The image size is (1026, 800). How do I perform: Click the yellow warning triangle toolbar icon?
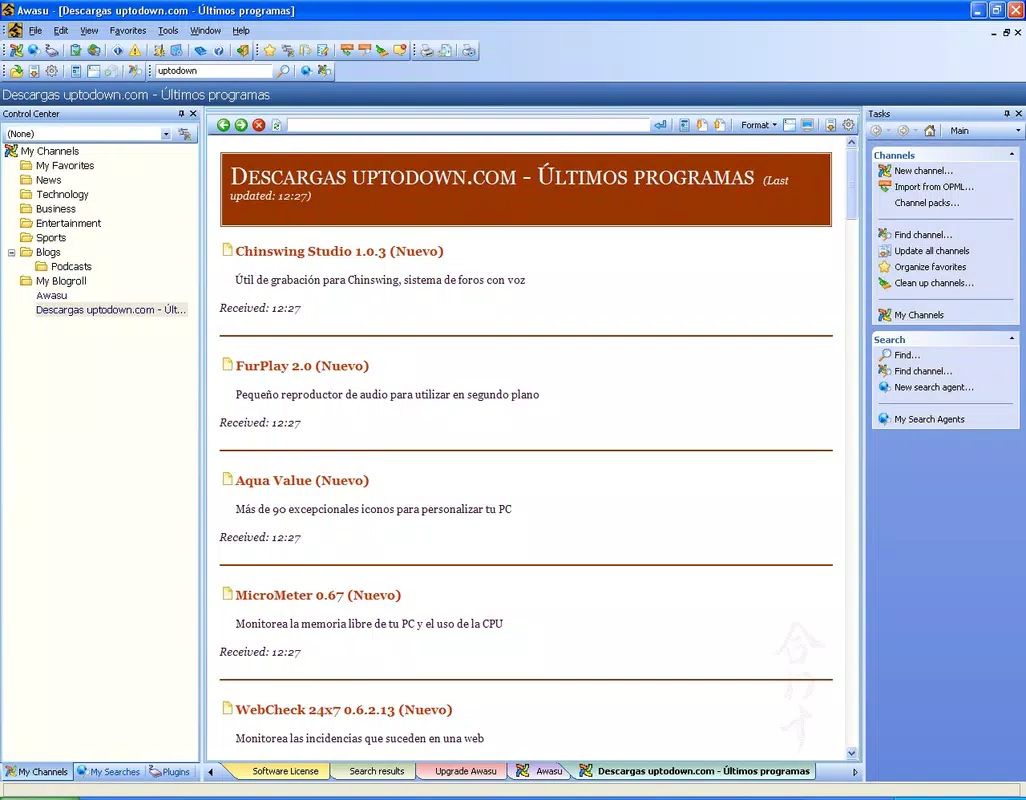[x=135, y=50]
